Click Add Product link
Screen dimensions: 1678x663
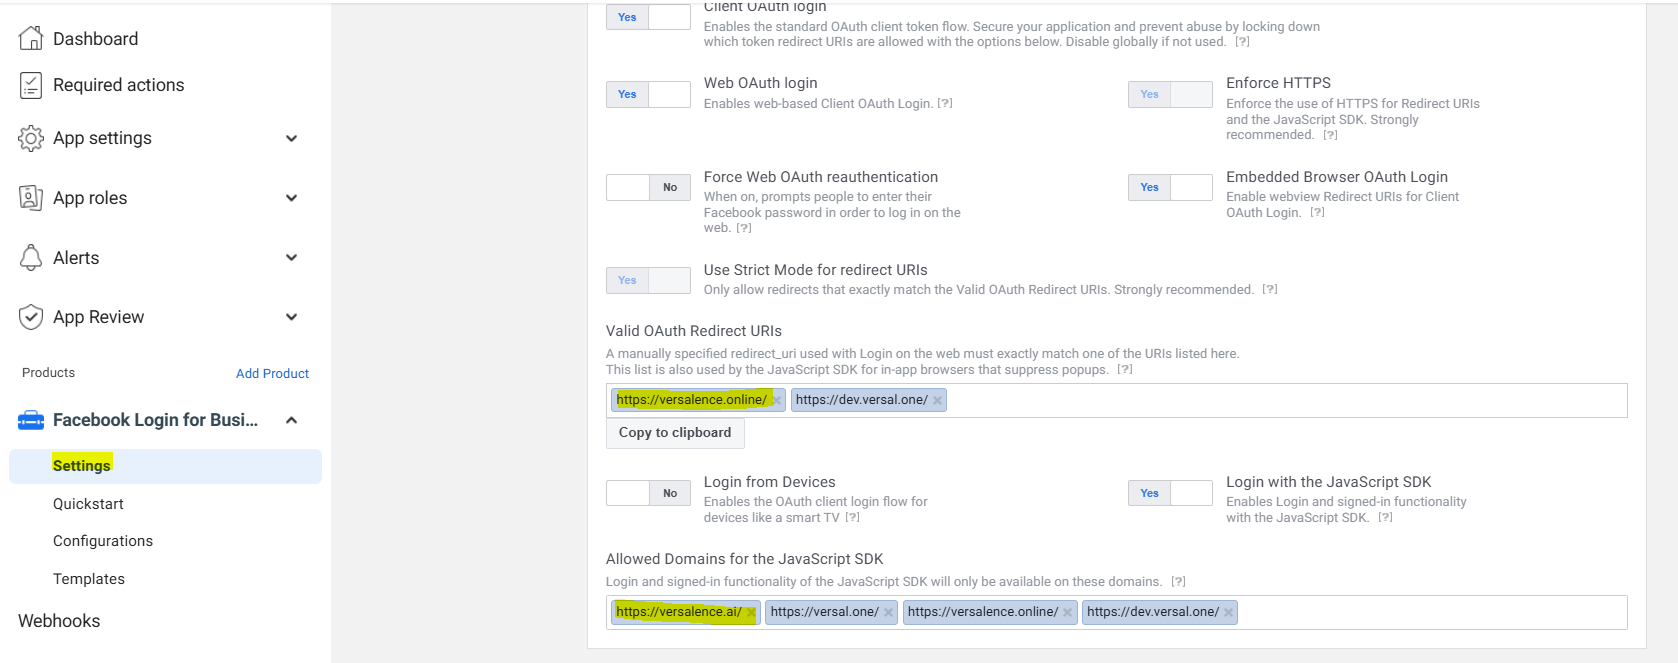[x=272, y=373]
